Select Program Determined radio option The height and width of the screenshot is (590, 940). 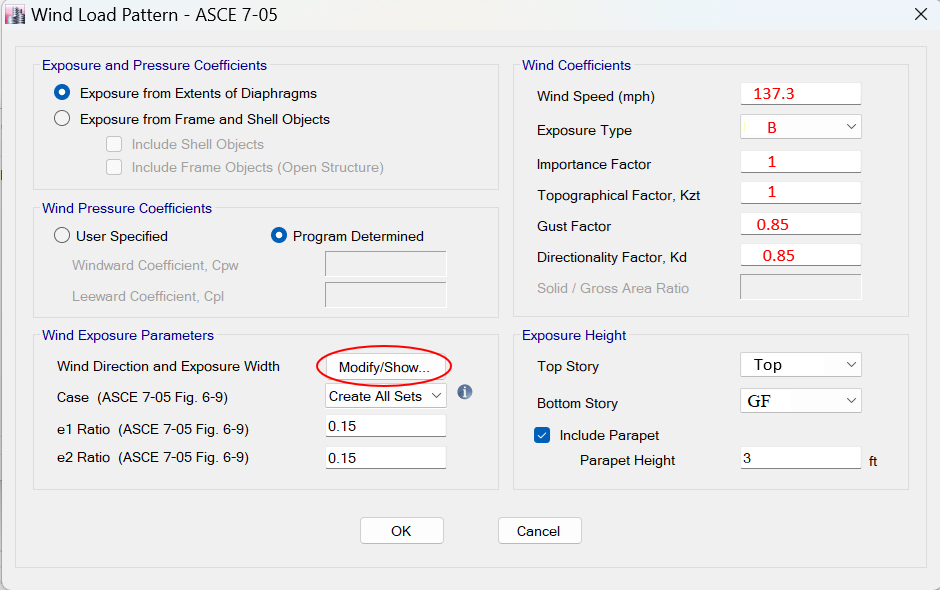pos(280,236)
